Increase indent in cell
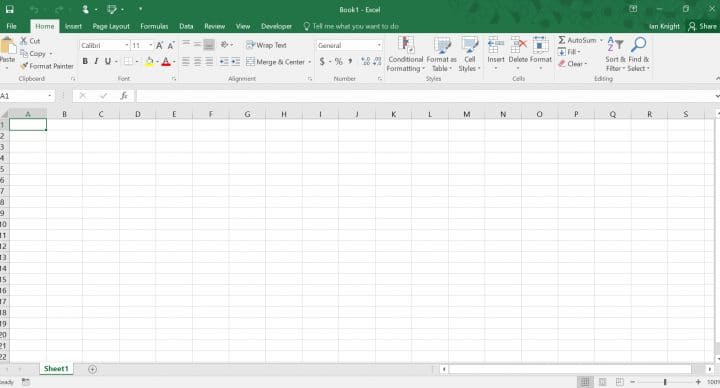 point(235,61)
